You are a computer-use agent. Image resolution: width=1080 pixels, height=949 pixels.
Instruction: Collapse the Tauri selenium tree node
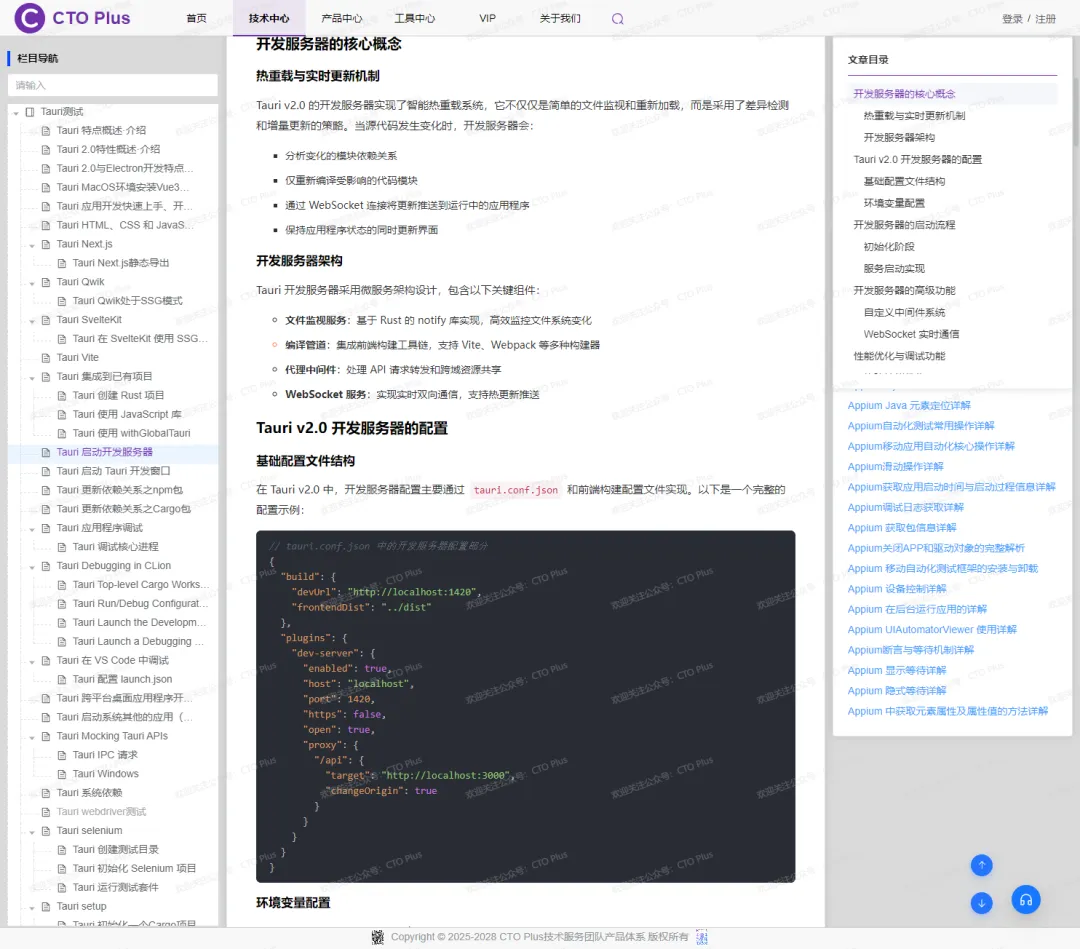pos(32,832)
